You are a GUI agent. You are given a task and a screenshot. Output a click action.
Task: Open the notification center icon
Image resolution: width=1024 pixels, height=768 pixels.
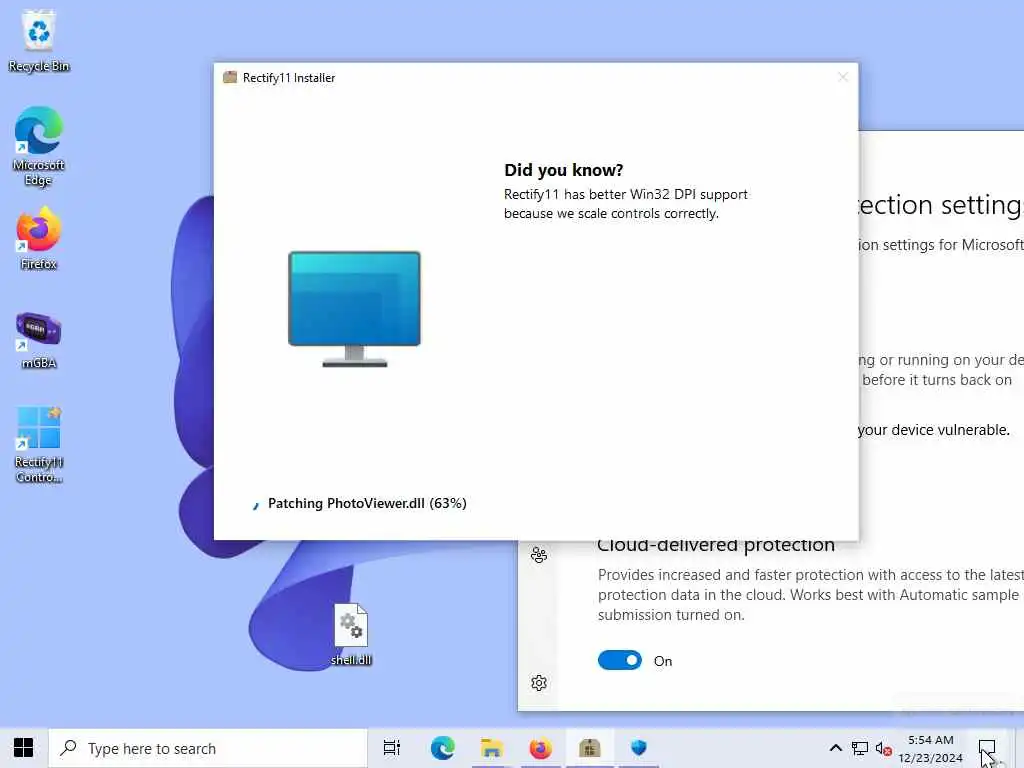click(x=987, y=748)
